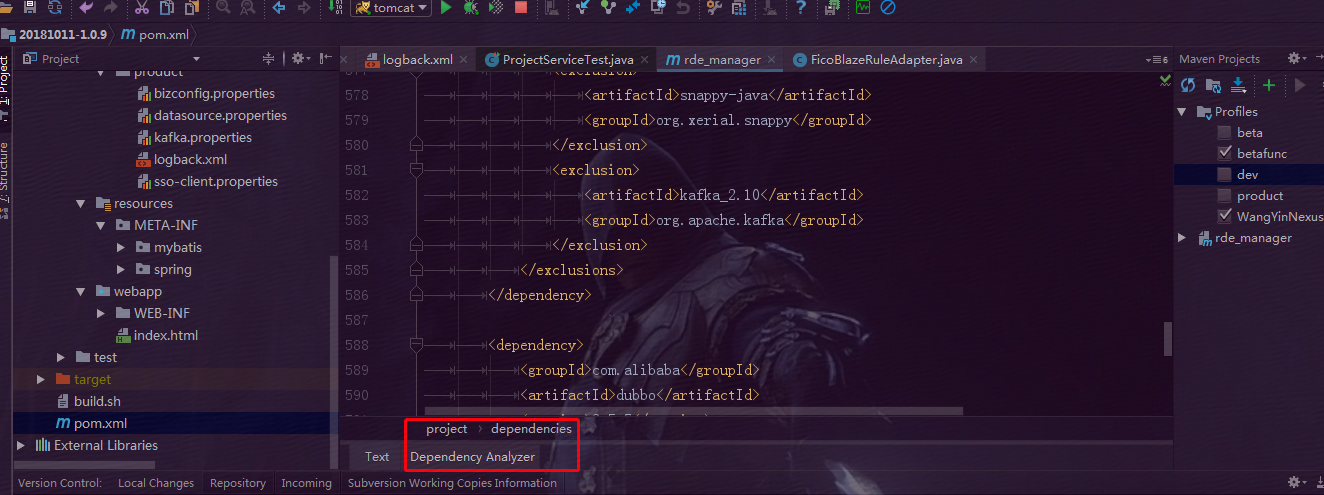Open index.html in project tree
Viewport: 1324px width, 495px height.
pos(166,335)
